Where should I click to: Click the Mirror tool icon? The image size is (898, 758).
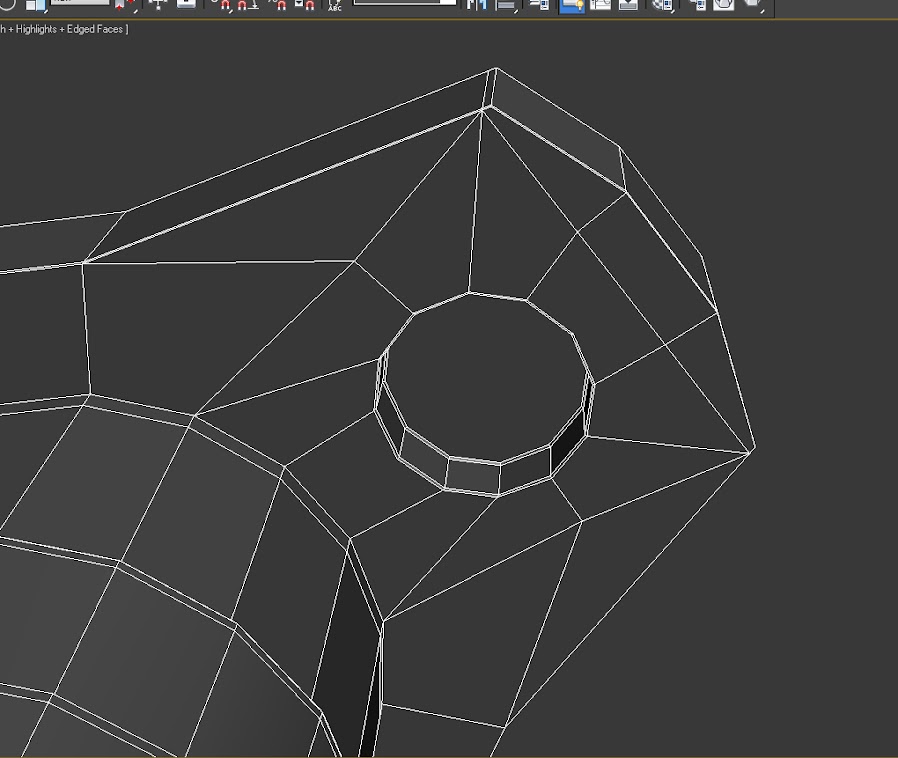pyautogui.click(x=477, y=5)
